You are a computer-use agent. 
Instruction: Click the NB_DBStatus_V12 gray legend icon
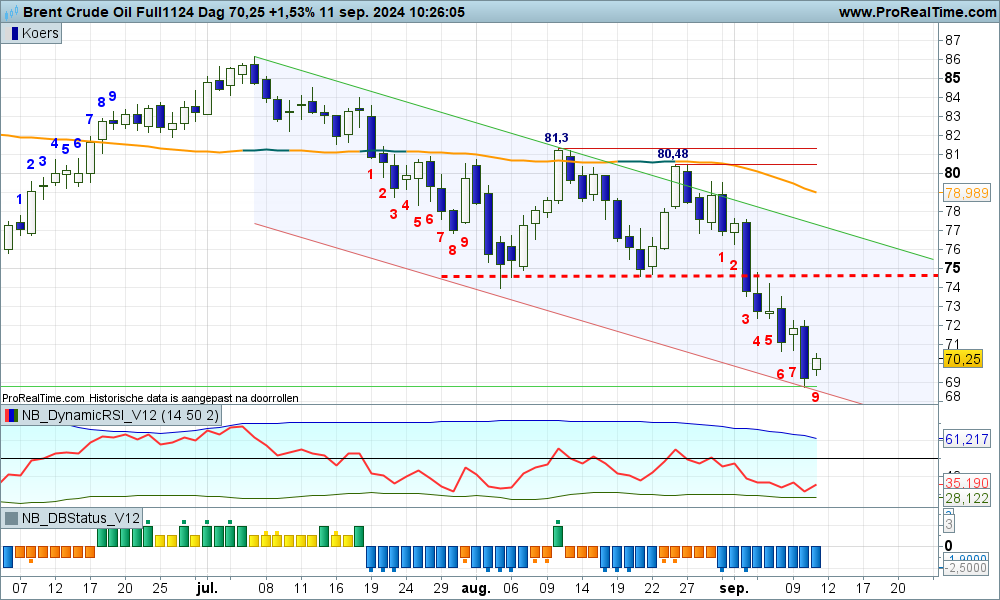[12, 518]
